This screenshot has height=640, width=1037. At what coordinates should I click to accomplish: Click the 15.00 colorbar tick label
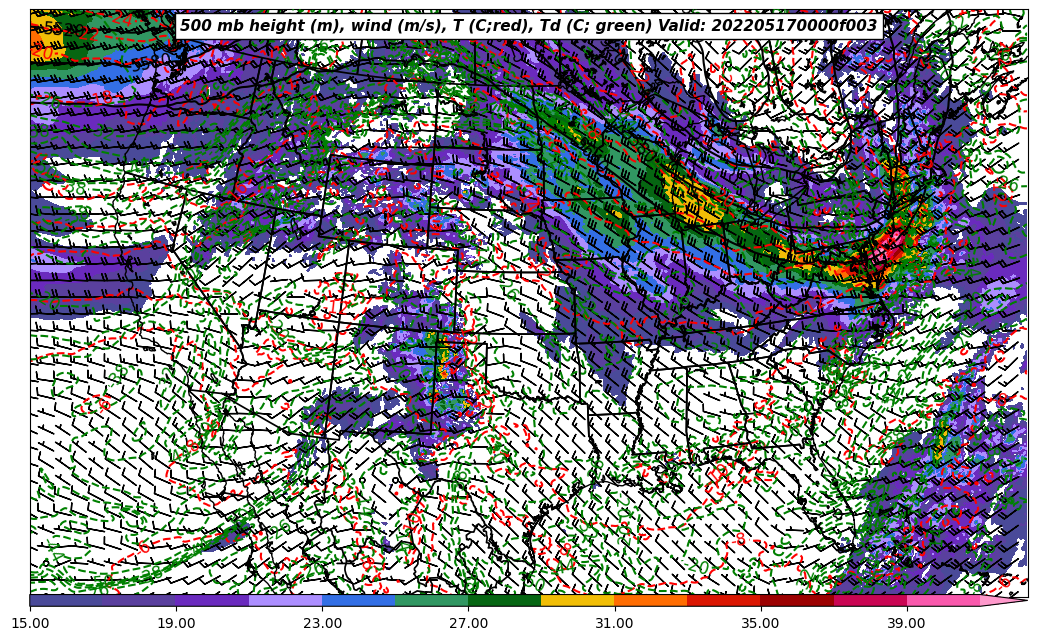click(x=30, y=623)
